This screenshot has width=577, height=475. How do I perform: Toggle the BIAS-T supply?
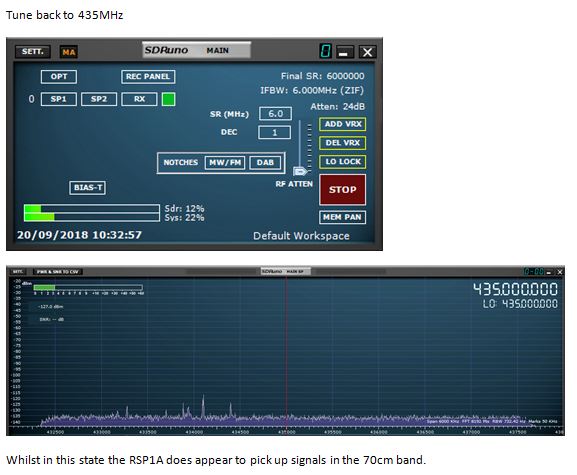click(88, 188)
